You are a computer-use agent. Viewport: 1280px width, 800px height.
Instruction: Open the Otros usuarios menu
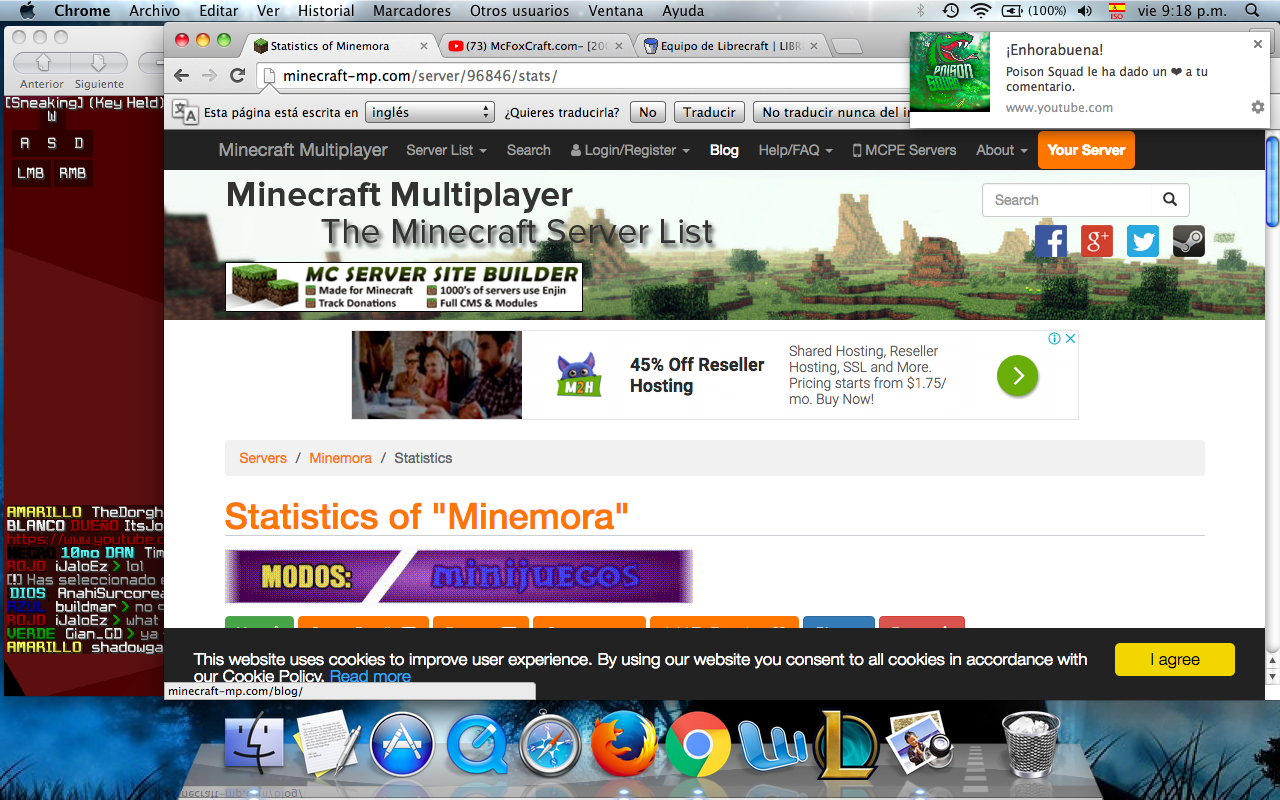(519, 11)
